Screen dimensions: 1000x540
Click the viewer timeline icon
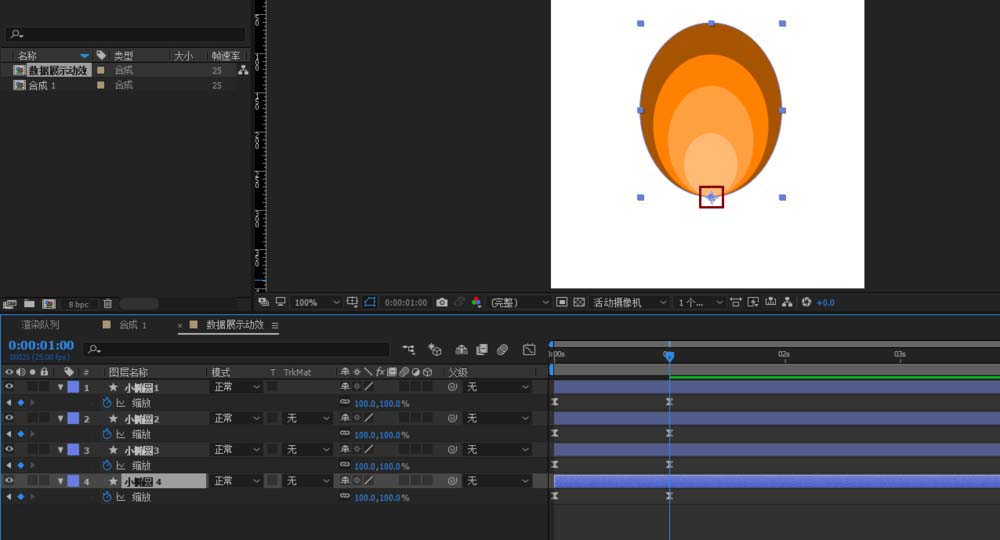(x=770, y=302)
